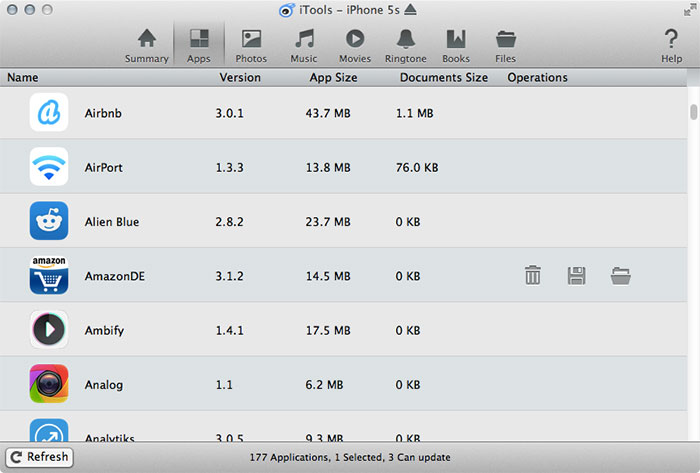This screenshot has height=473, width=700.
Task: Click AirPort version 1.3.3
Action: click(229, 168)
